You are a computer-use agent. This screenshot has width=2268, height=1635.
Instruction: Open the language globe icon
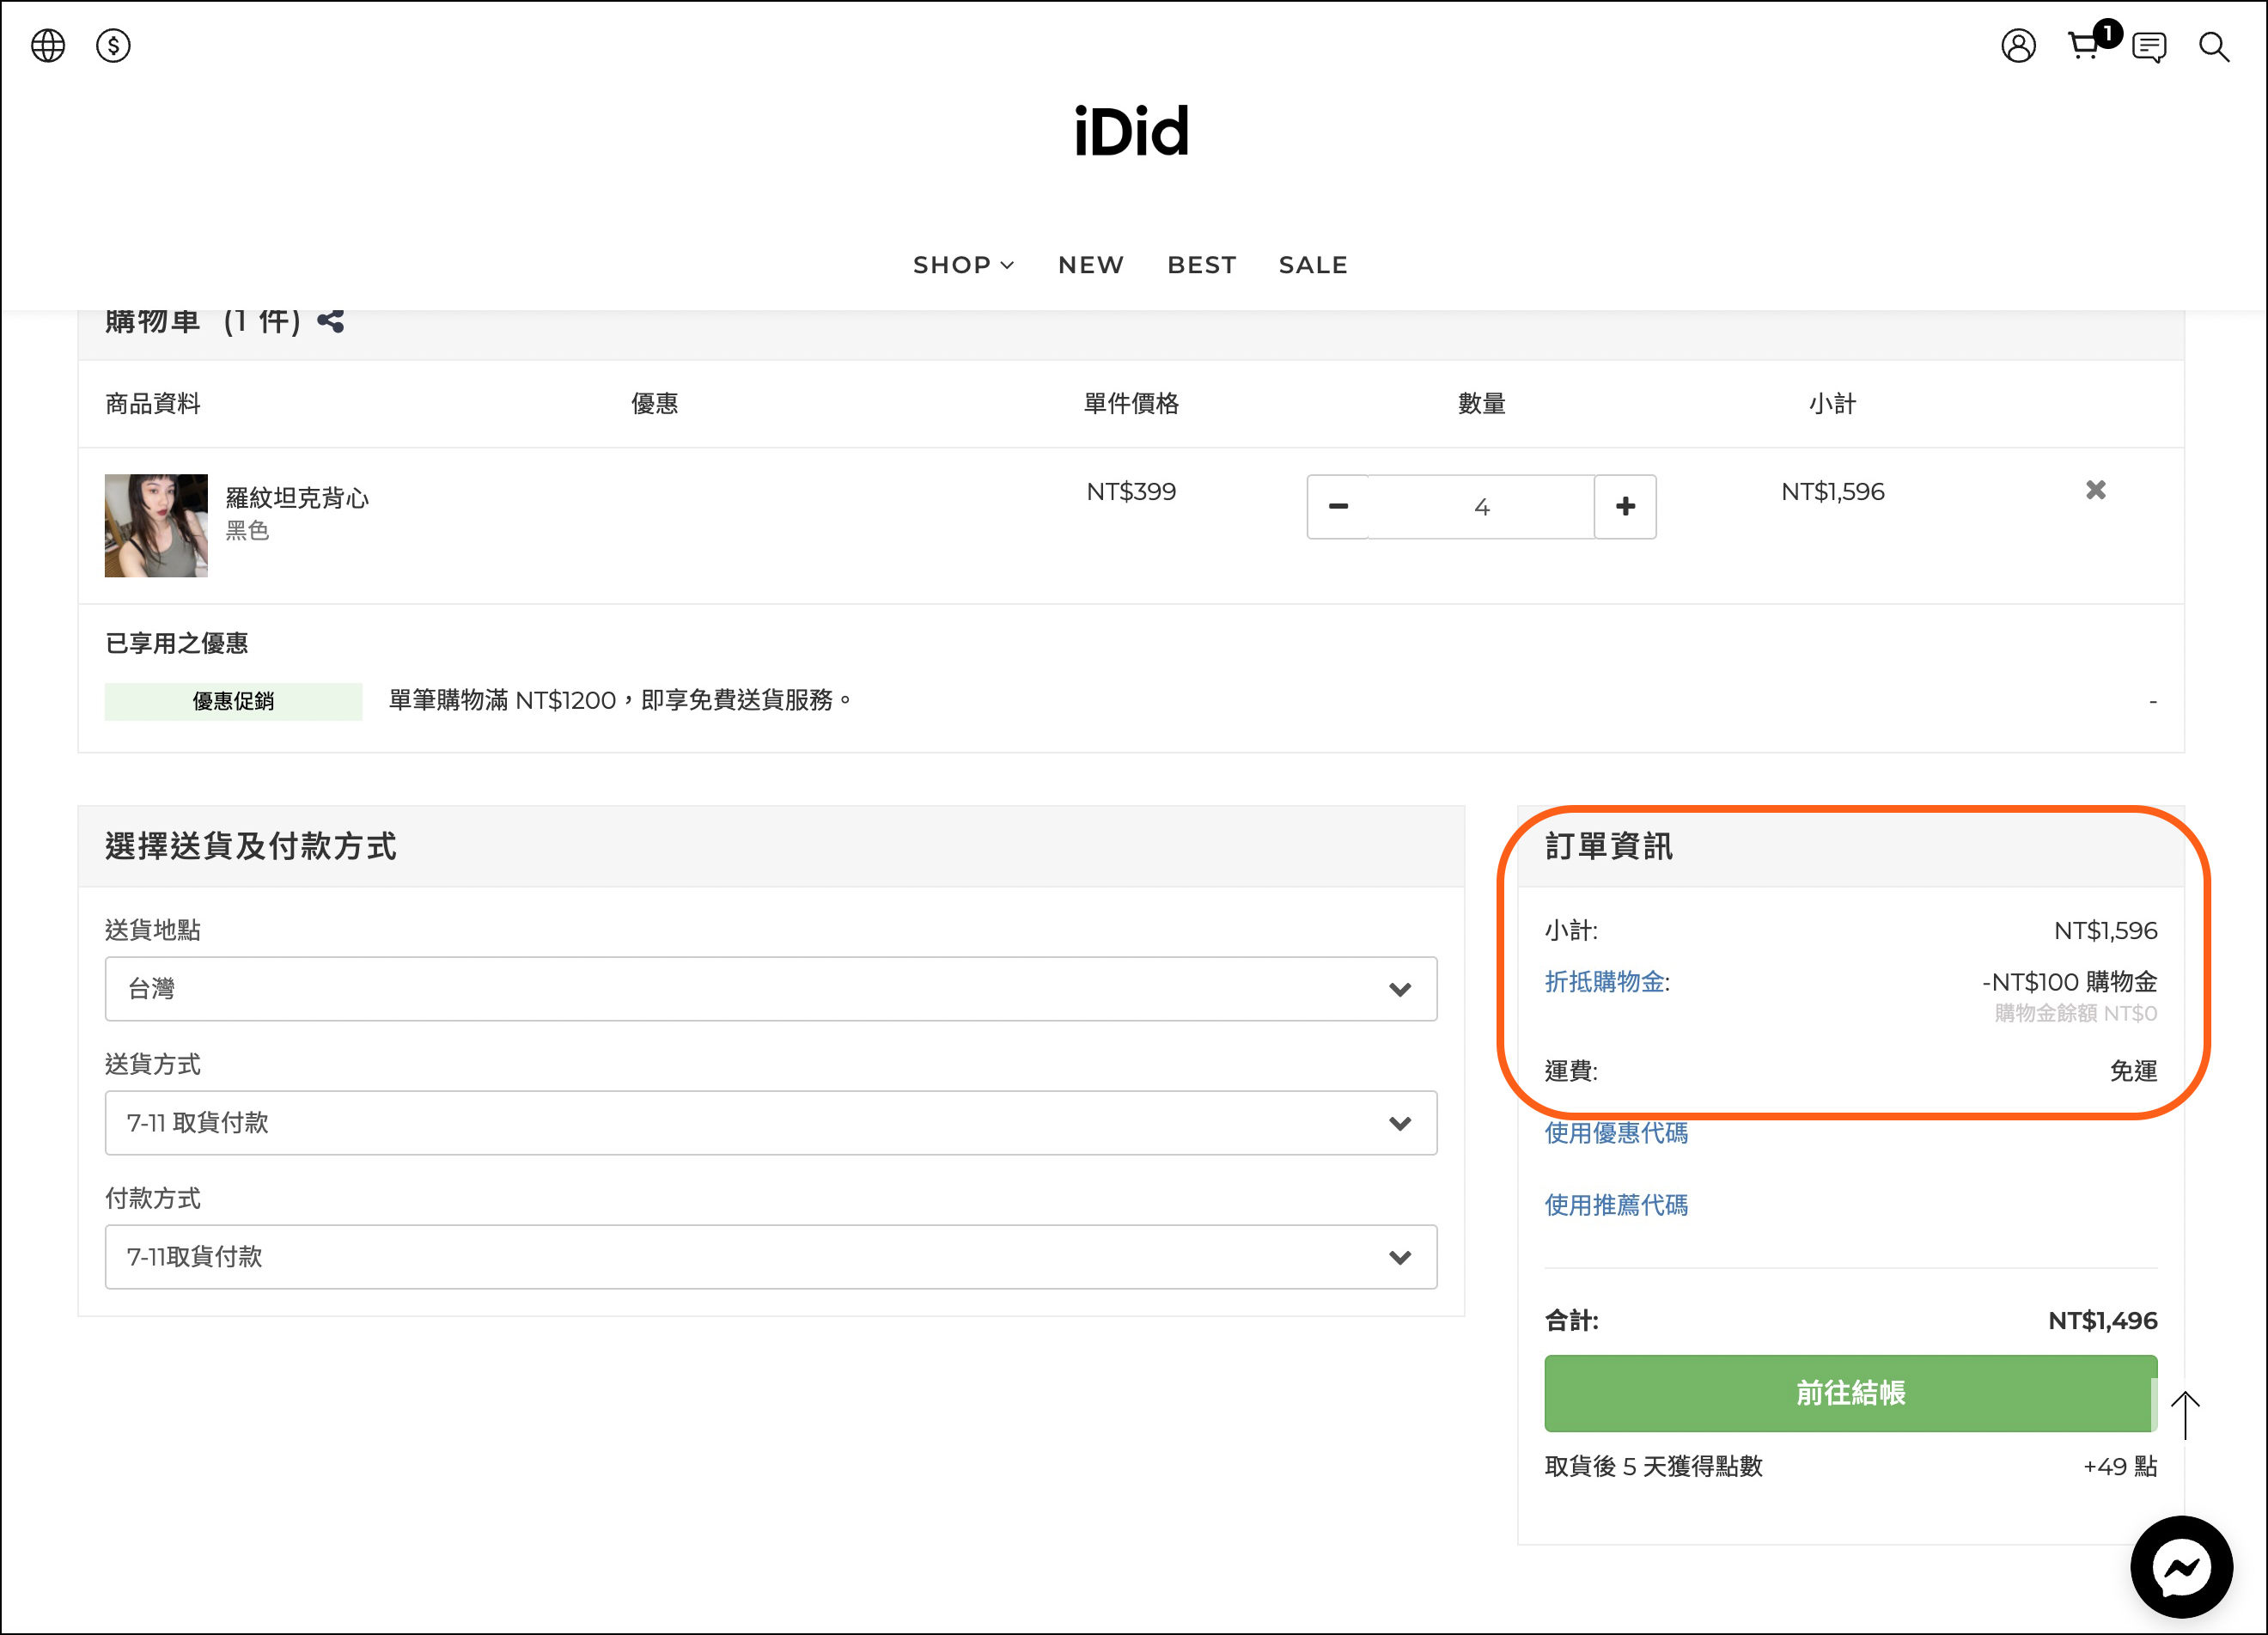pyautogui.click(x=48, y=46)
